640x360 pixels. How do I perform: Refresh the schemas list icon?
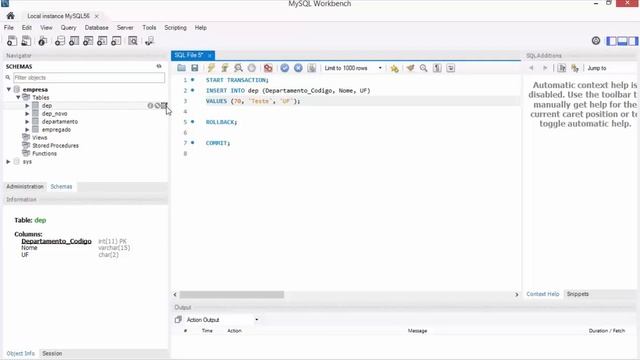[x=159, y=66]
